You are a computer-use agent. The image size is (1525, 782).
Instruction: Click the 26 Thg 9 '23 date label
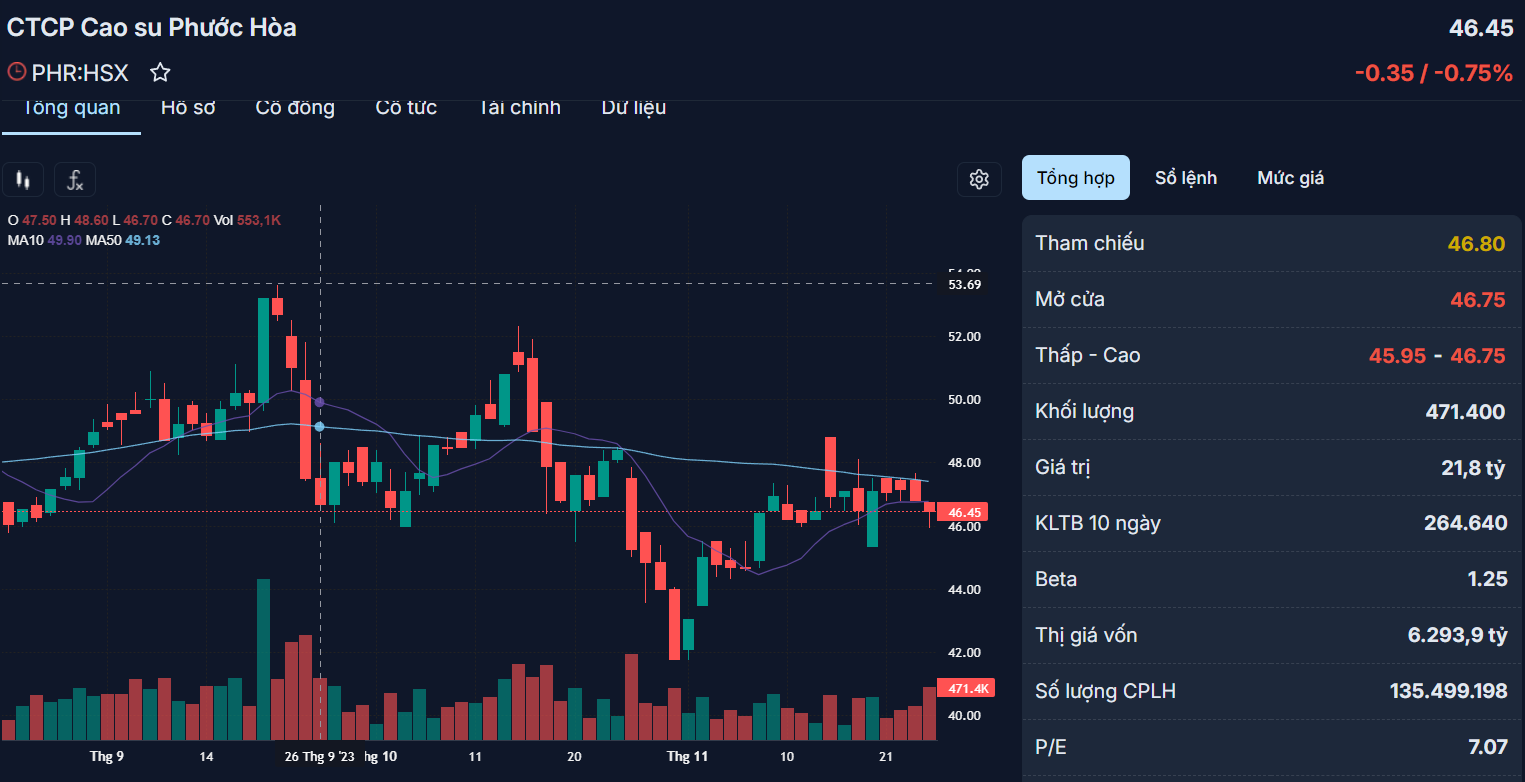tap(319, 756)
